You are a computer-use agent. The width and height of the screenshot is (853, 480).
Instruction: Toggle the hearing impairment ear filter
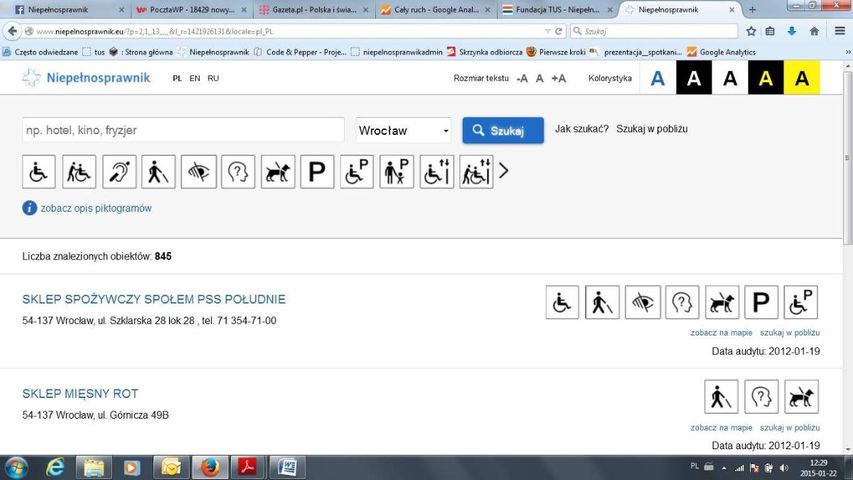coord(118,172)
